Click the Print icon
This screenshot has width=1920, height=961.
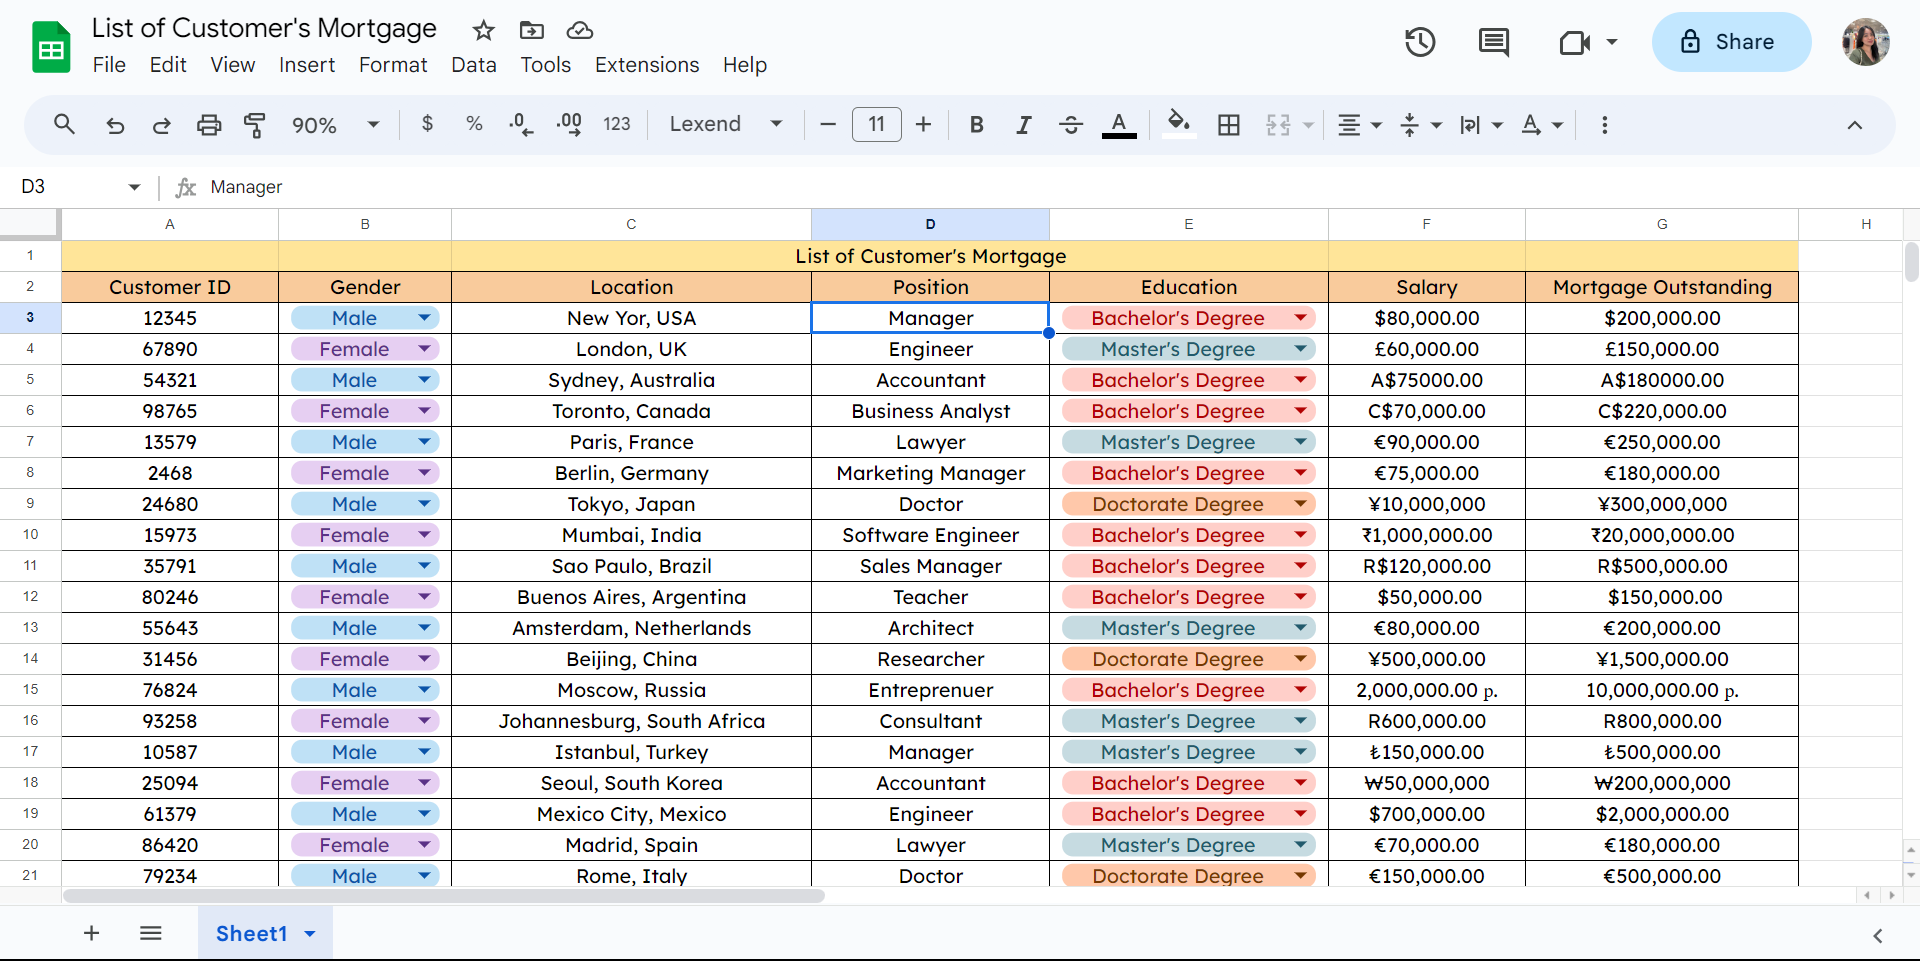[x=209, y=125]
